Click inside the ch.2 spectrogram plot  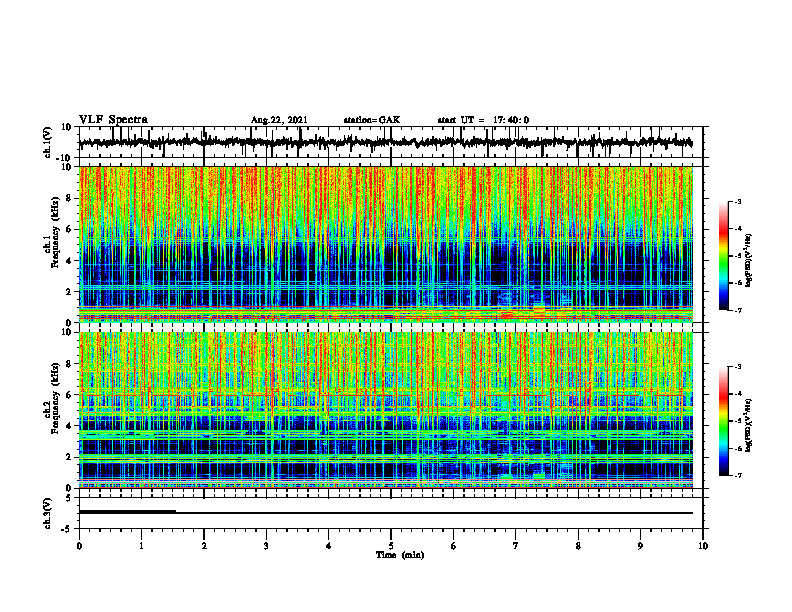pyautogui.click(x=386, y=410)
